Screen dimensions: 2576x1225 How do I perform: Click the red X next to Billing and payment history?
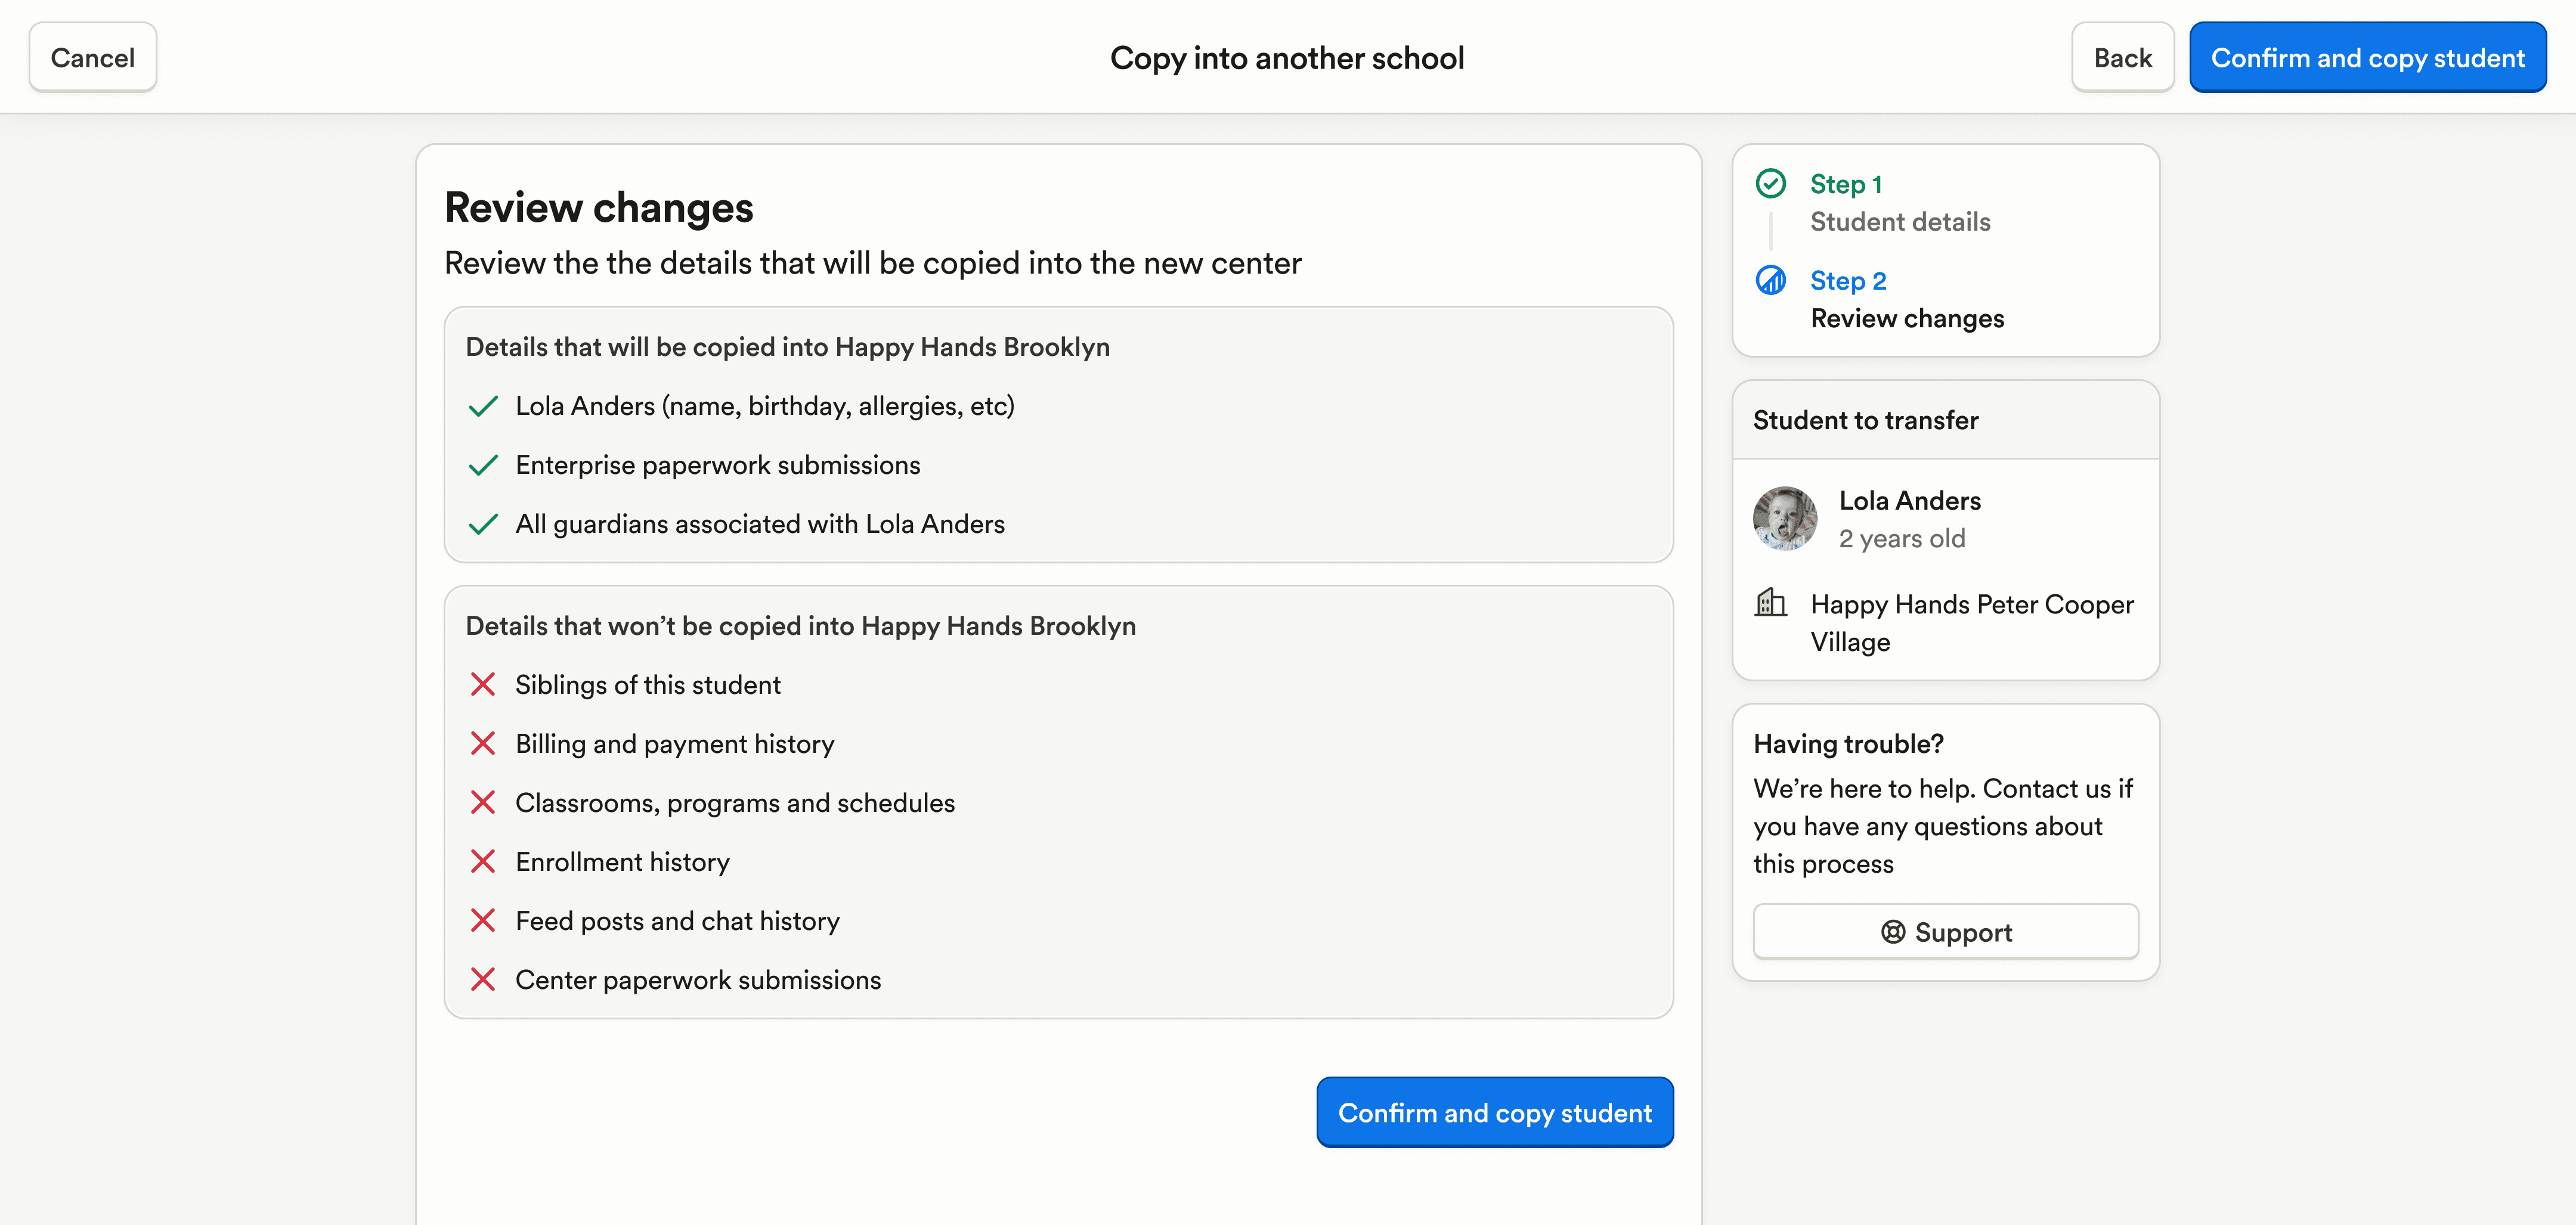click(483, 744)
